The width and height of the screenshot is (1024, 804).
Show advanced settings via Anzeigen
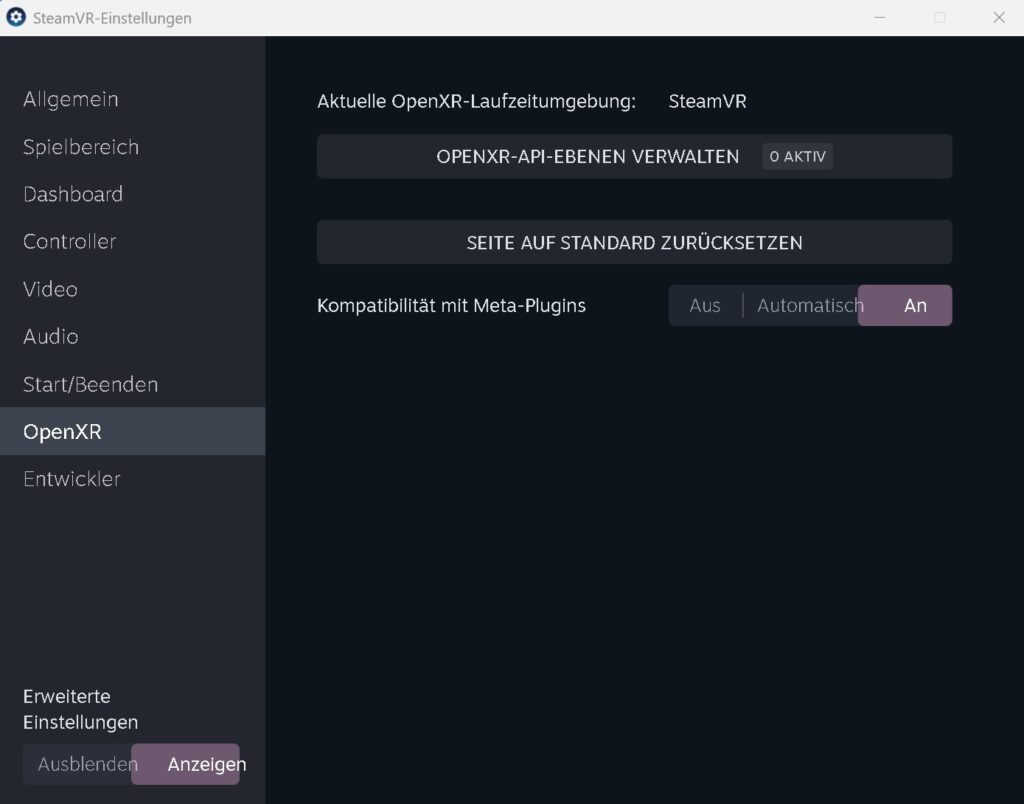205,763
